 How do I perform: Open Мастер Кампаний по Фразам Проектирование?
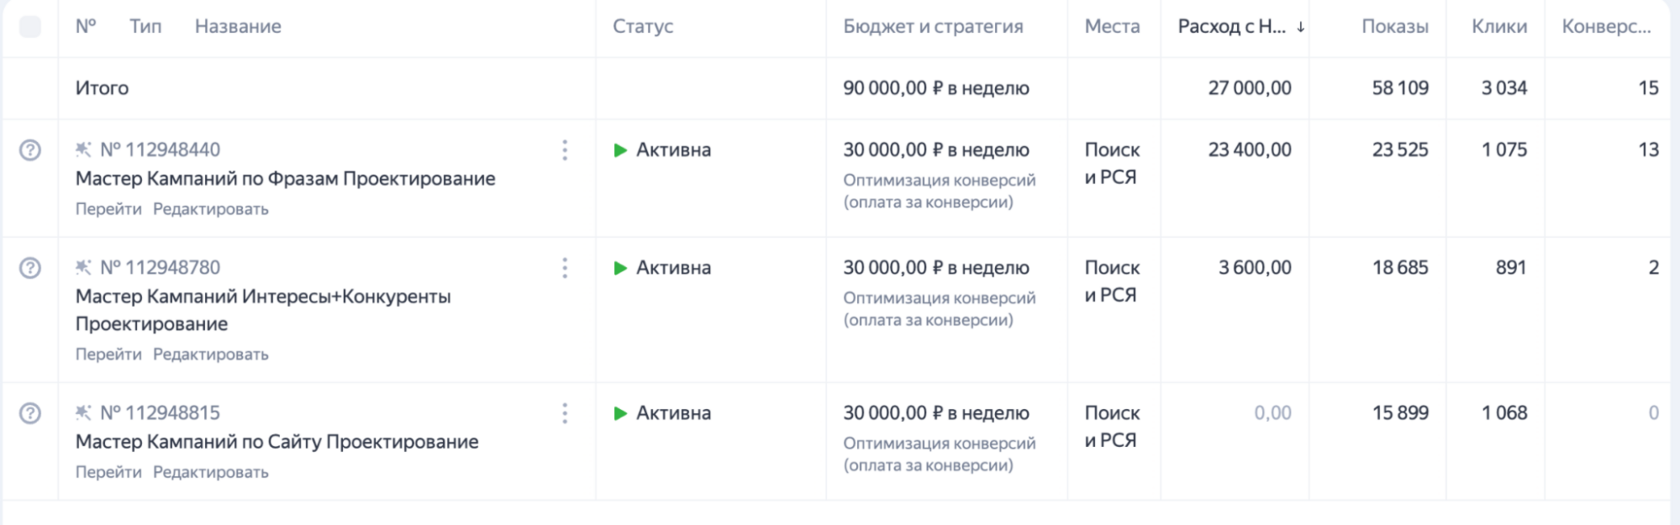click(285, 179)
